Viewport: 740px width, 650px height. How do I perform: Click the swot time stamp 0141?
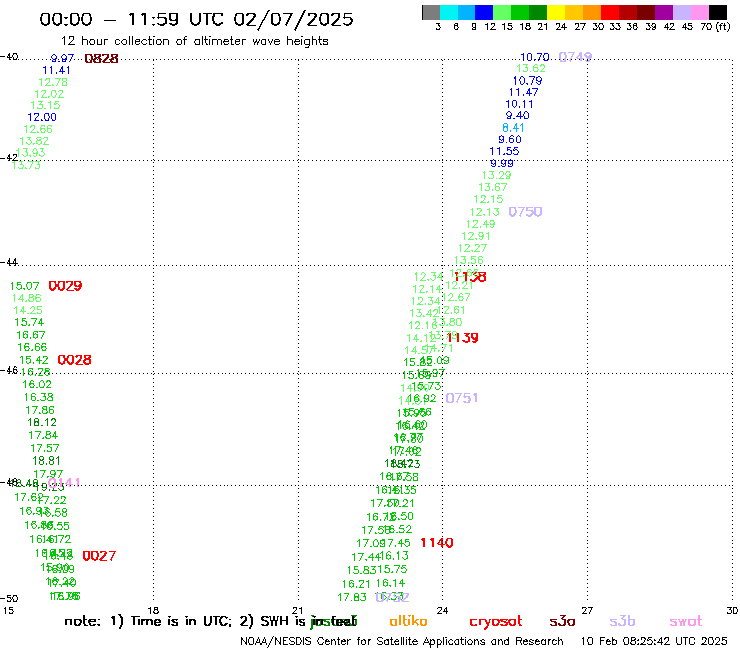pyautogui.click(x=65, y=483)
